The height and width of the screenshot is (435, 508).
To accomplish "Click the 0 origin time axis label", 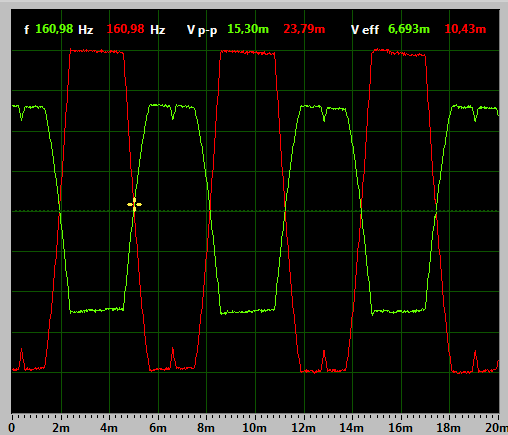I will point(12,428).
